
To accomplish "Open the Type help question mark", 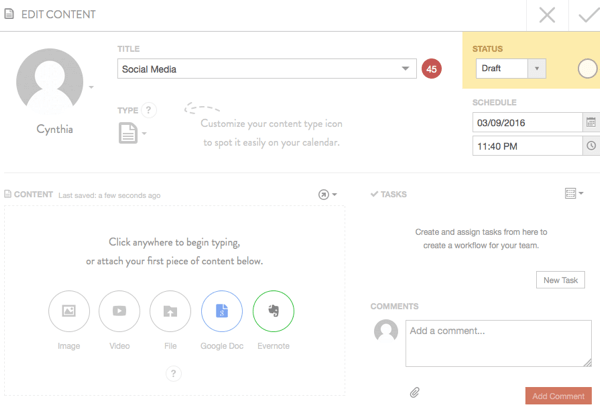I will (x=148, y=110).
